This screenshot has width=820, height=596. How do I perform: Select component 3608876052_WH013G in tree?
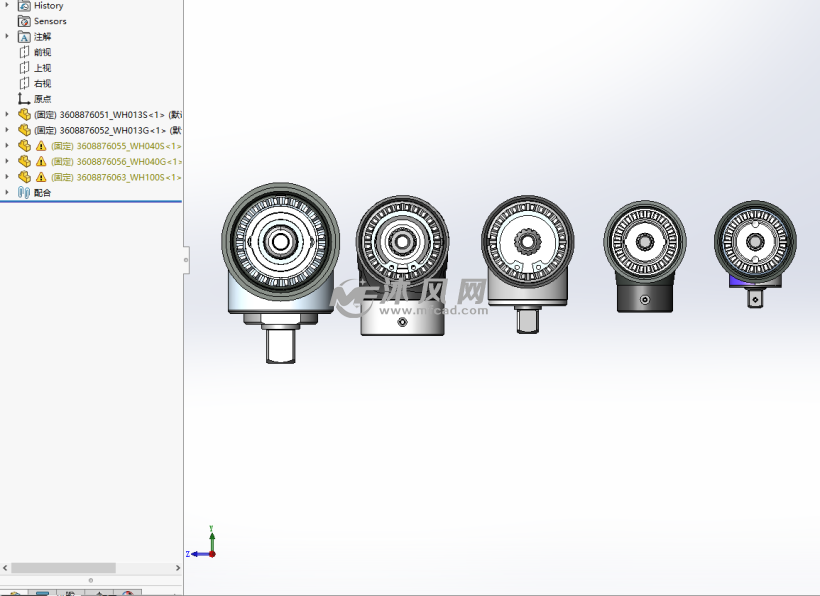(x=105, y=130)
